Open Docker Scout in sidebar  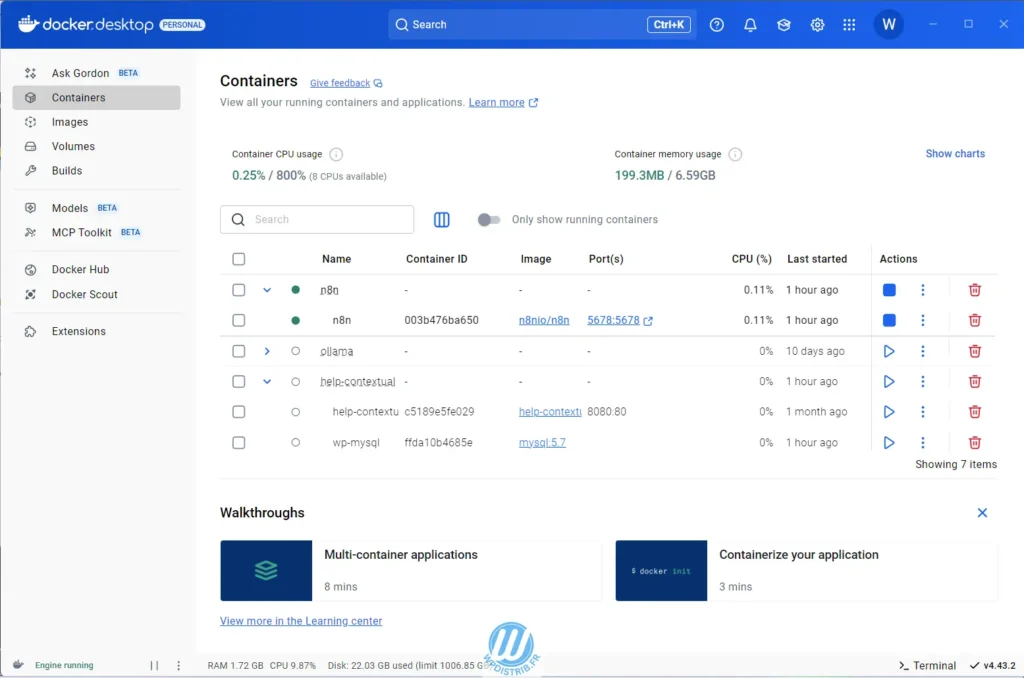coord(96,294)
